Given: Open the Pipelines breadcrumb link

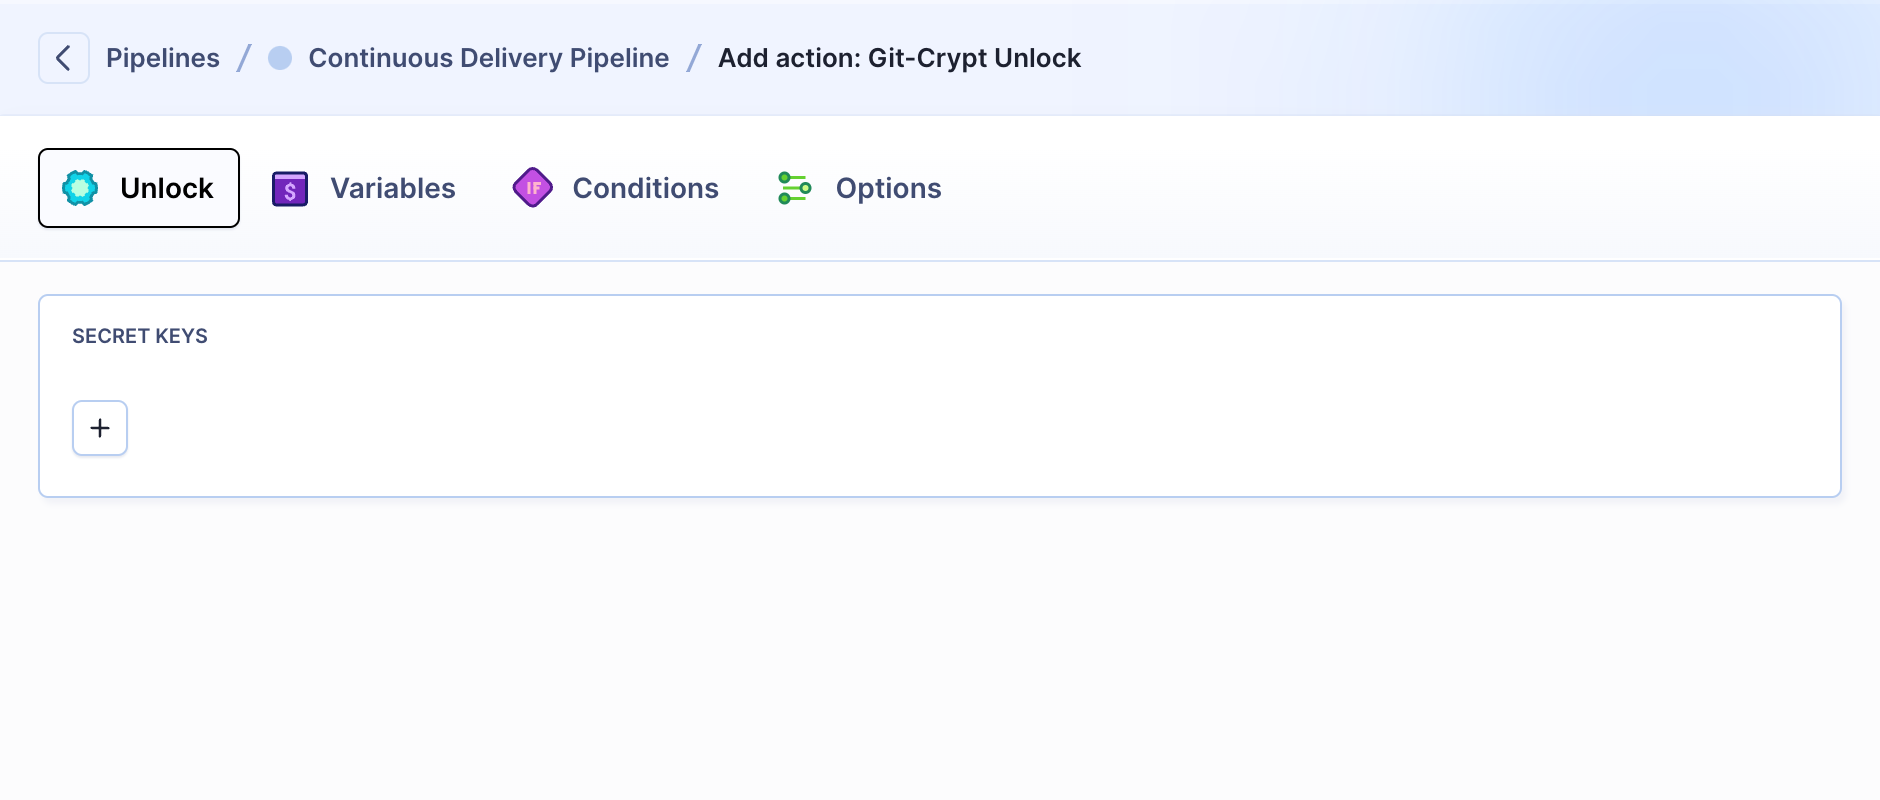Looking at the screenshot, I should tap(163, 58).
